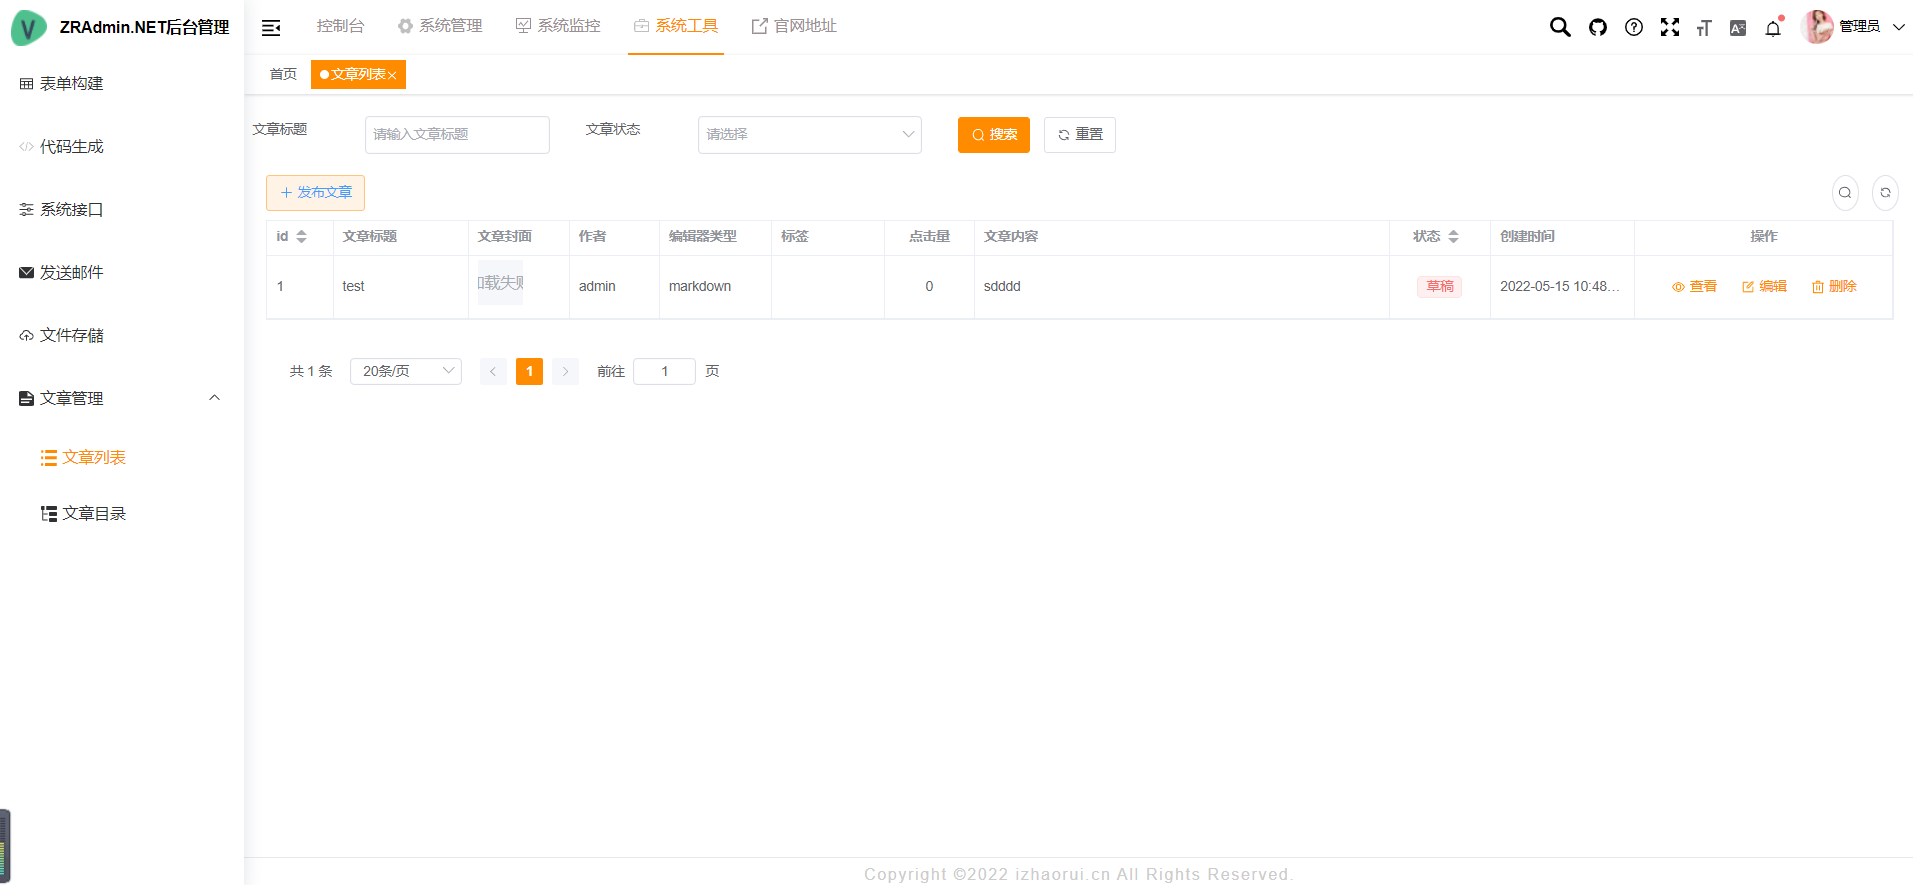Toggle search bar visibility with round search icon
This screenshot has height=885, width=1913.
1845,193
